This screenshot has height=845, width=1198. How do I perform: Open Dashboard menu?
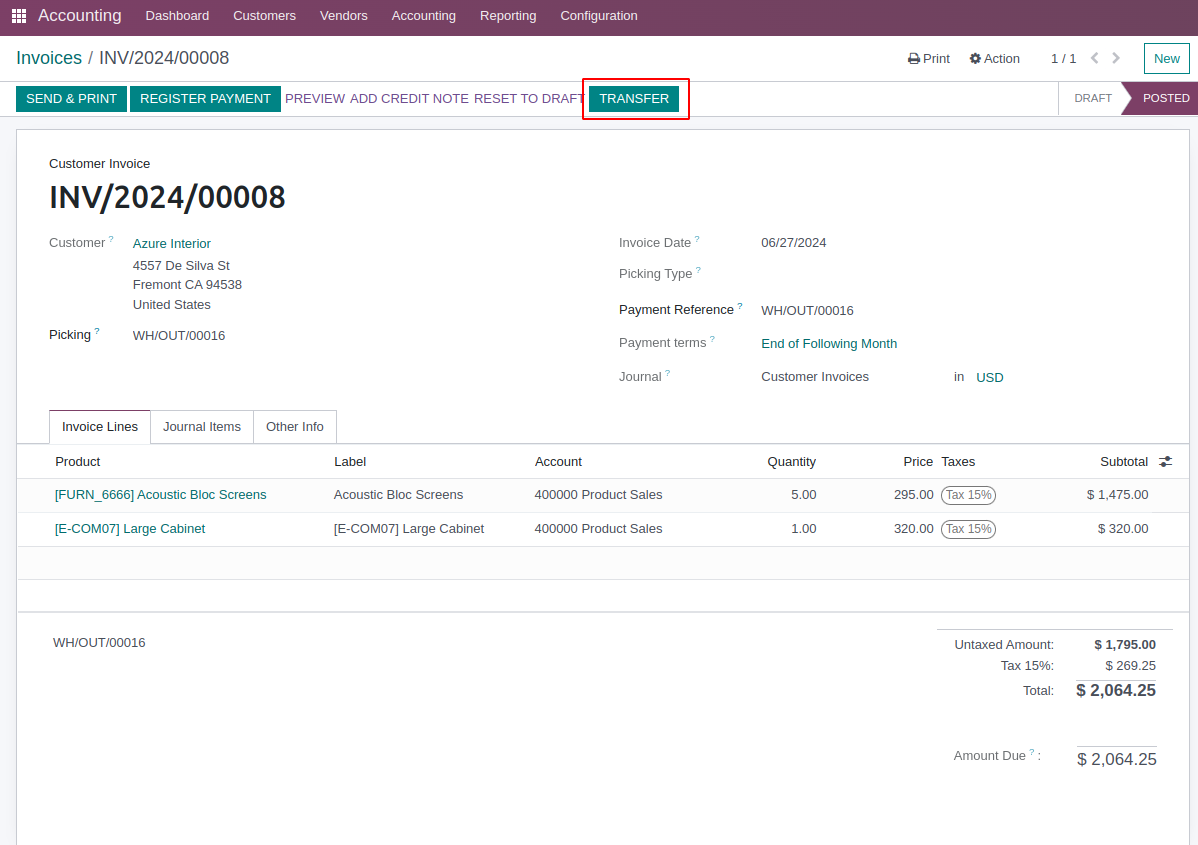pos(177,16)
